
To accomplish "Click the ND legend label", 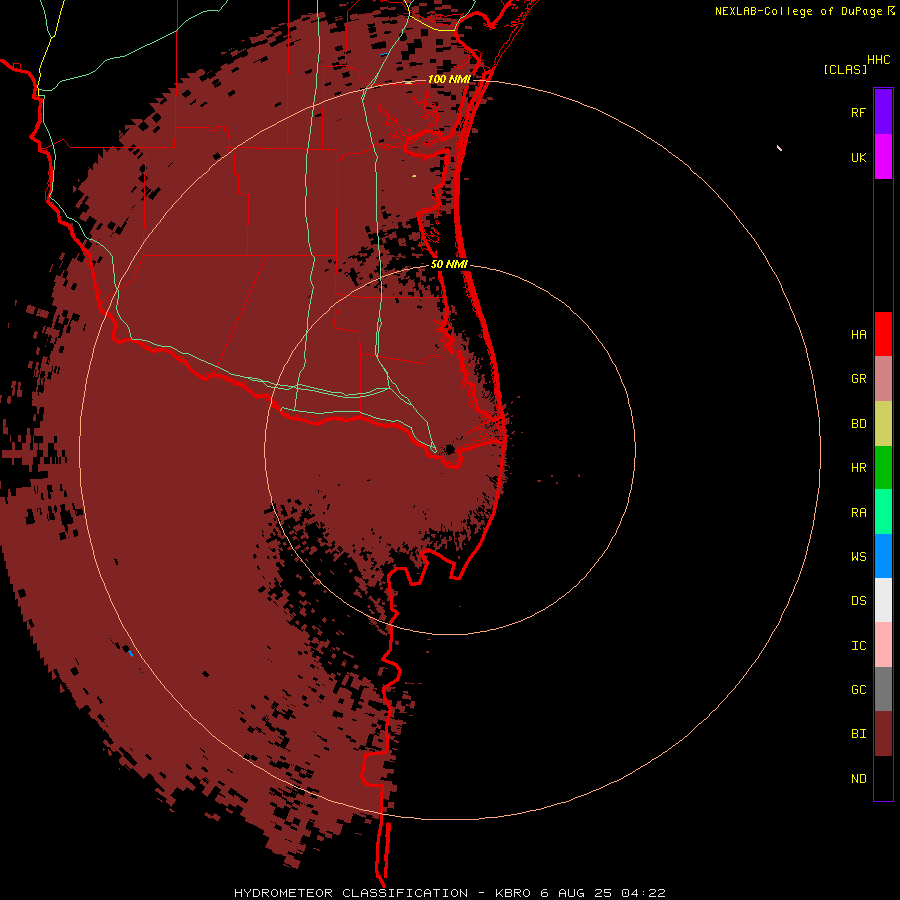I will click(x=859, y=779).
